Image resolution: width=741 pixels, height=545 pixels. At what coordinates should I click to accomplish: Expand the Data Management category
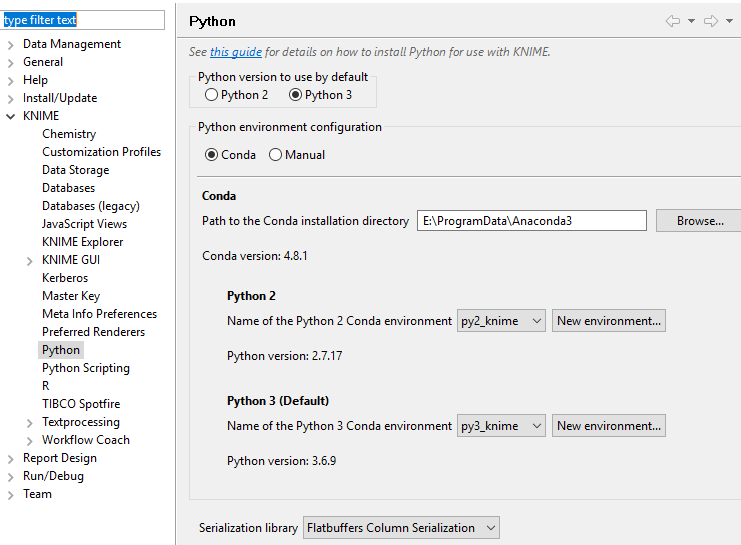coord(10,45)
